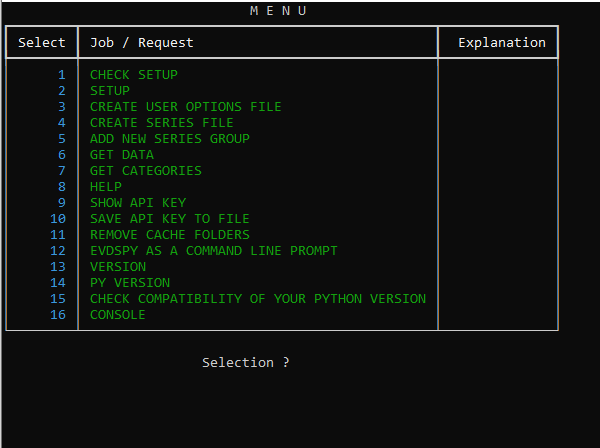The width and height of the screenshot is (600, 448).
Task: Select CREATE SERIES FILE option
Action: [x=162, y=123]
